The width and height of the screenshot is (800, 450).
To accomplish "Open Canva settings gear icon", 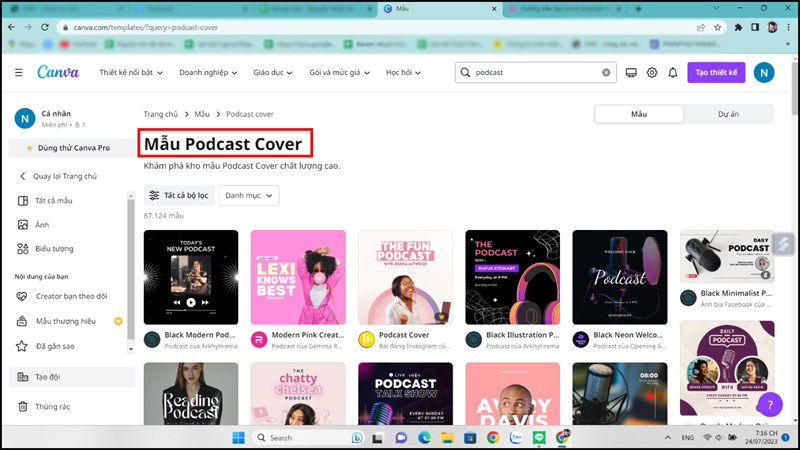I will [x=652, y=72].
